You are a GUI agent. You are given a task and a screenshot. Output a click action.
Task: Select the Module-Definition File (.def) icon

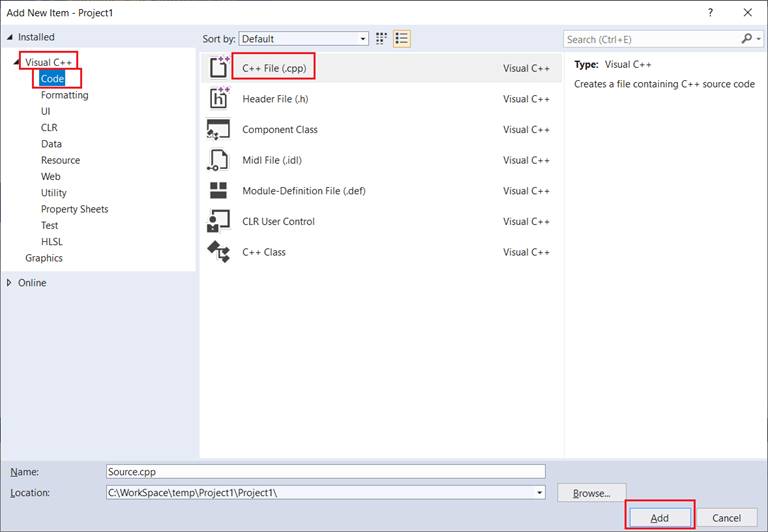(x=218, y=191)
